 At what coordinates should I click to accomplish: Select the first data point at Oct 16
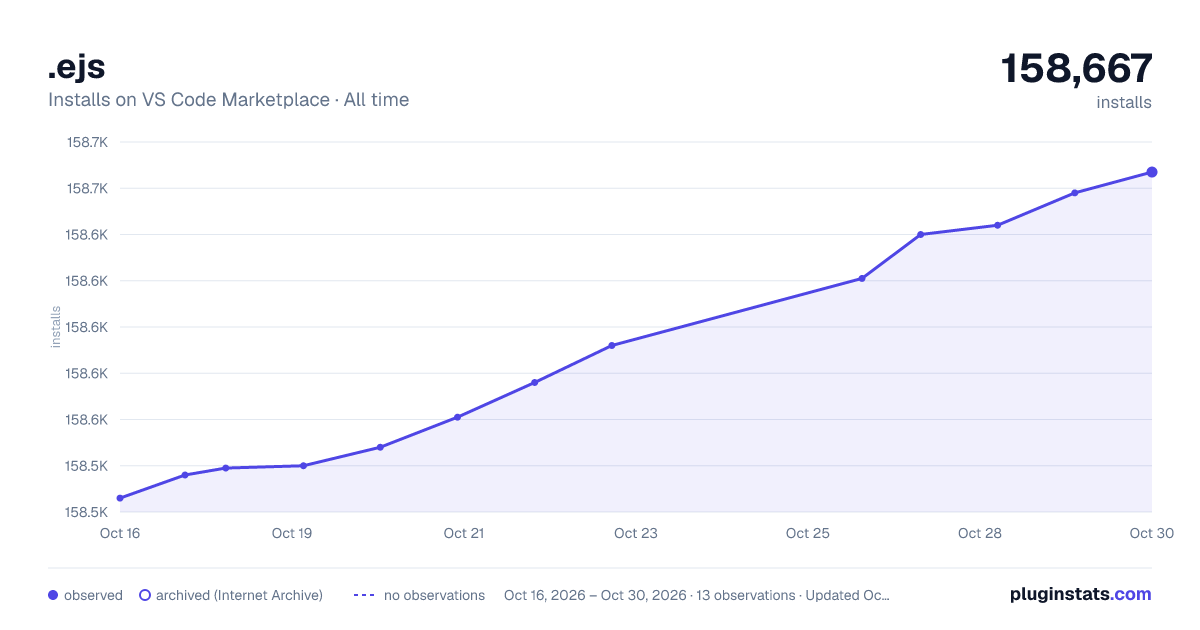(x=120, y=498)
